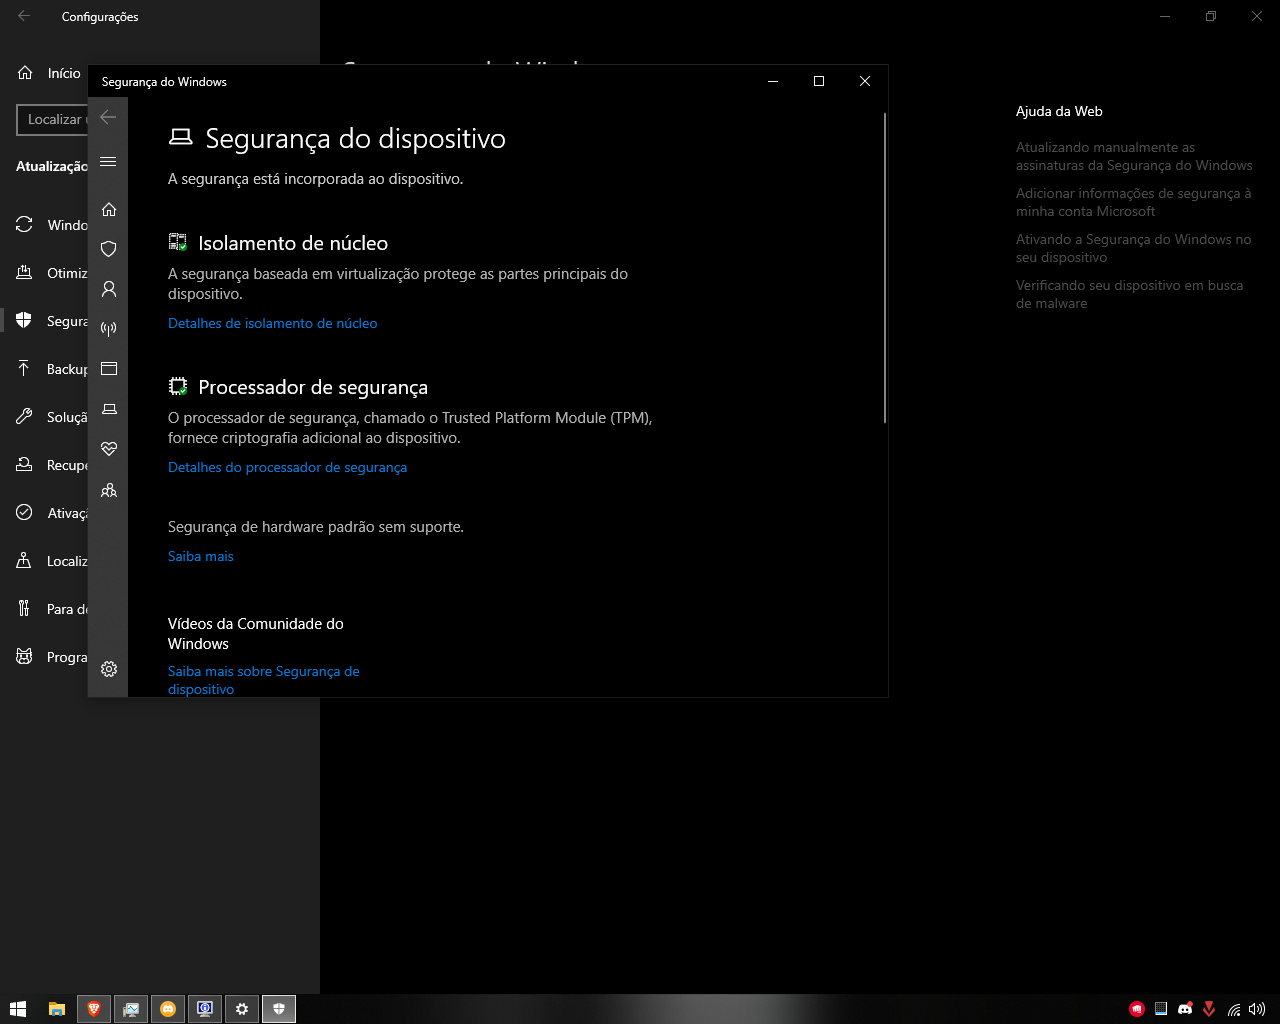Screen dimensions: 1280x1024
Task: Click Detalhes do processador de segurança link
Action: coord(287,467)
